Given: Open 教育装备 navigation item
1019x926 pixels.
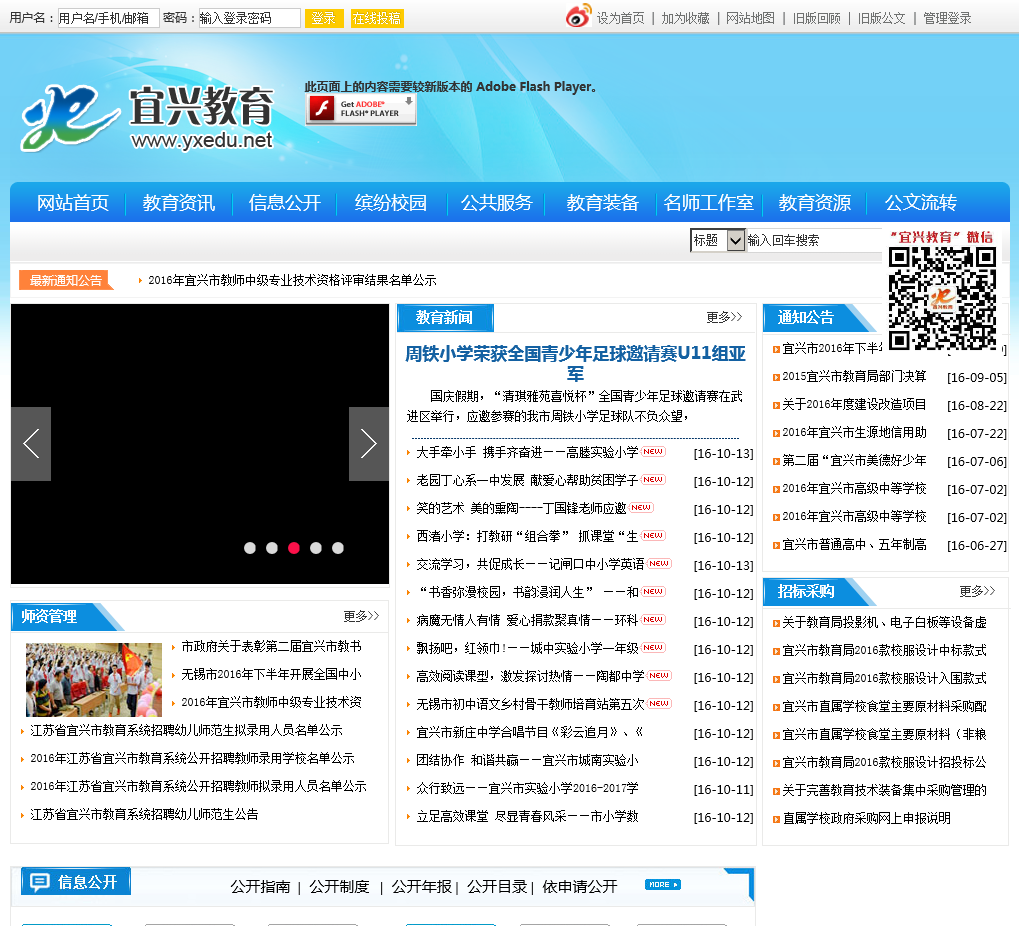Looking at the screenshot, I should [x=602, y=203].
